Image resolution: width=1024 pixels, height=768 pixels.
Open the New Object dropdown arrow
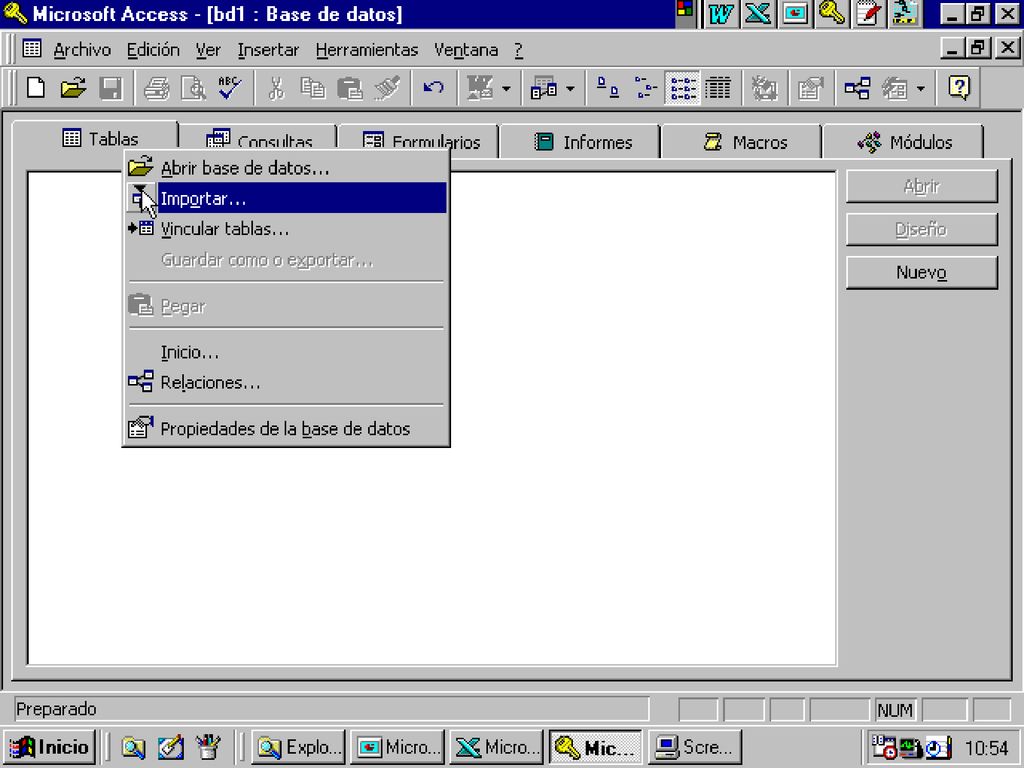pyautogui.click(x=921, y=88)
